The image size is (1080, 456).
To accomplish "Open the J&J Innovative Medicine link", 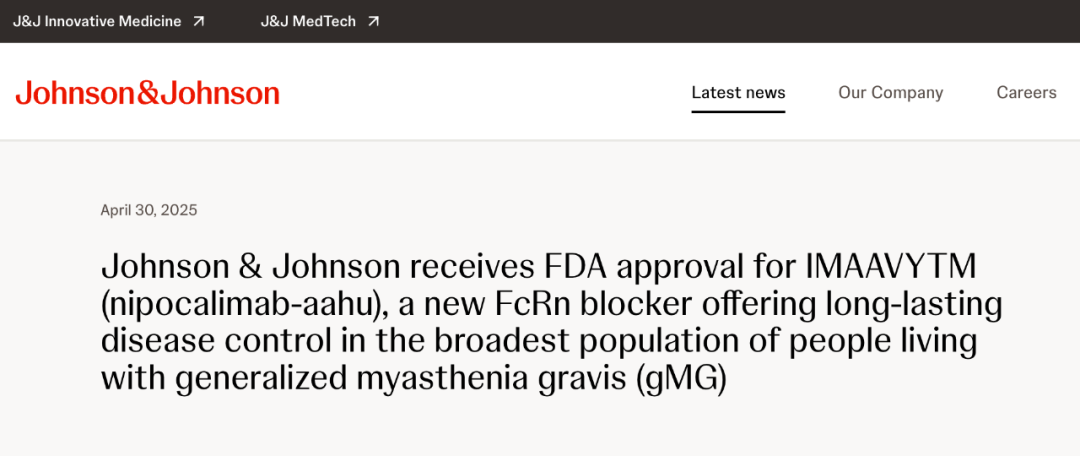I will pyautogui.click(x=109, y=21).
